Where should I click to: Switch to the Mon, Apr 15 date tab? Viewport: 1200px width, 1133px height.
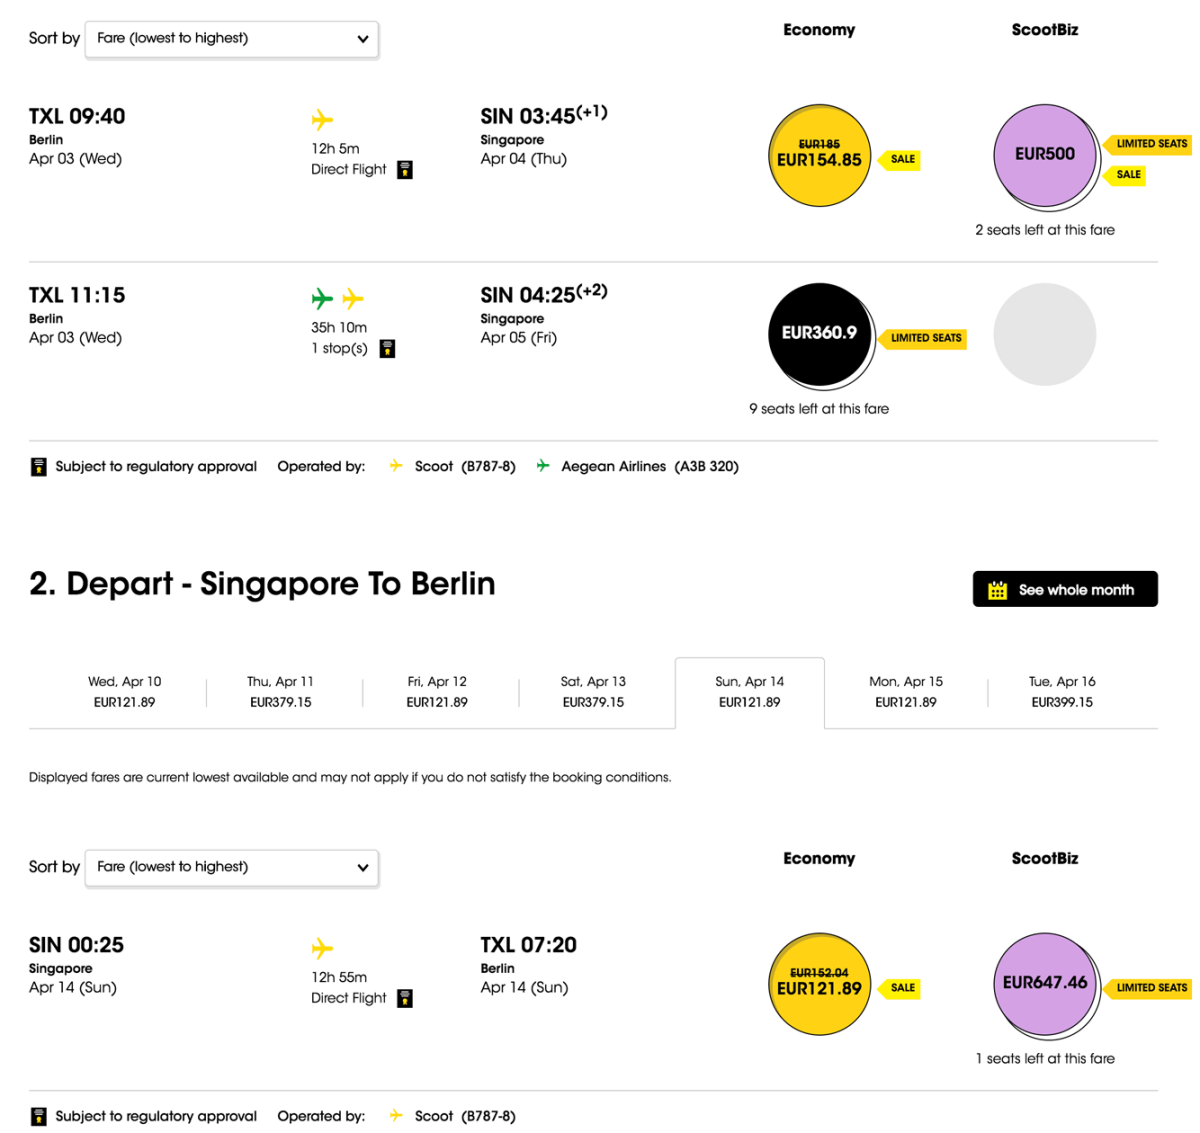(905, 692)
